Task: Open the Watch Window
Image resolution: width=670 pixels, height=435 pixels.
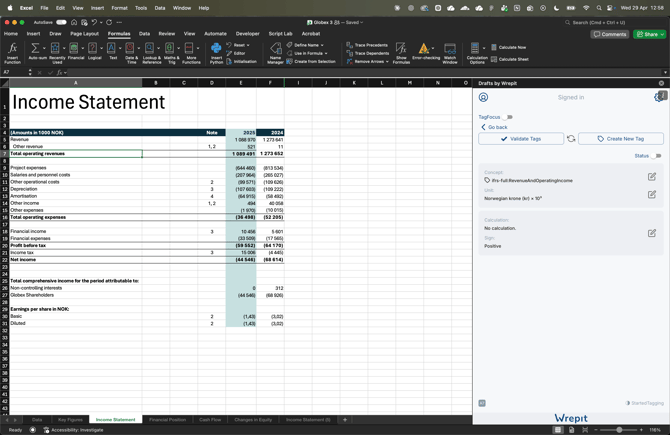Action: pyautogui.click(x=450, y=53)
